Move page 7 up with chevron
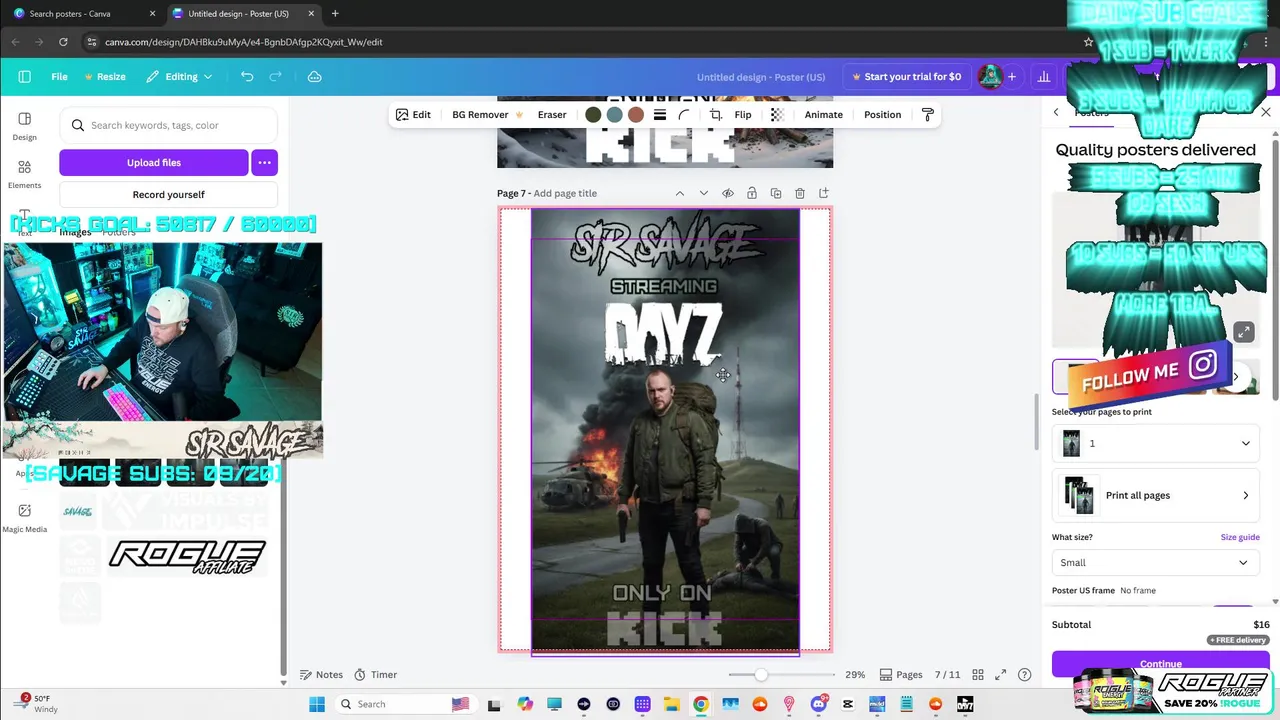The height and width of the screenshot is (720, 1280). pos(680,193)
